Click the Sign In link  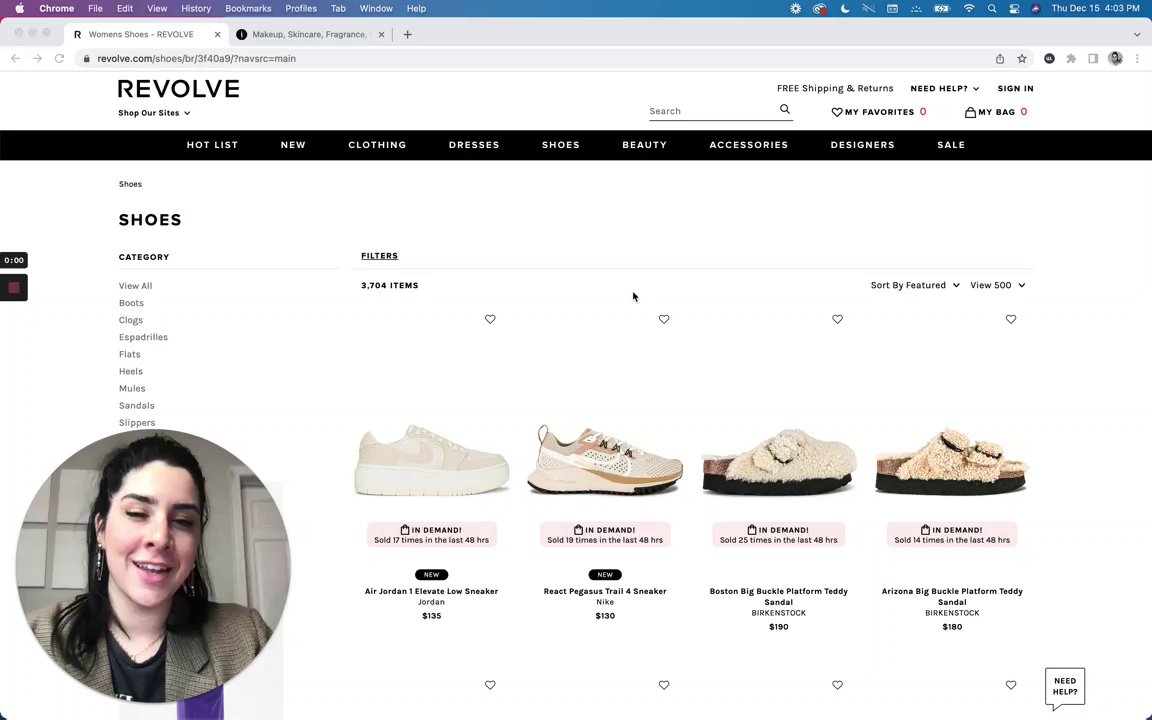pyautogui.click(x=1015, y=88)
